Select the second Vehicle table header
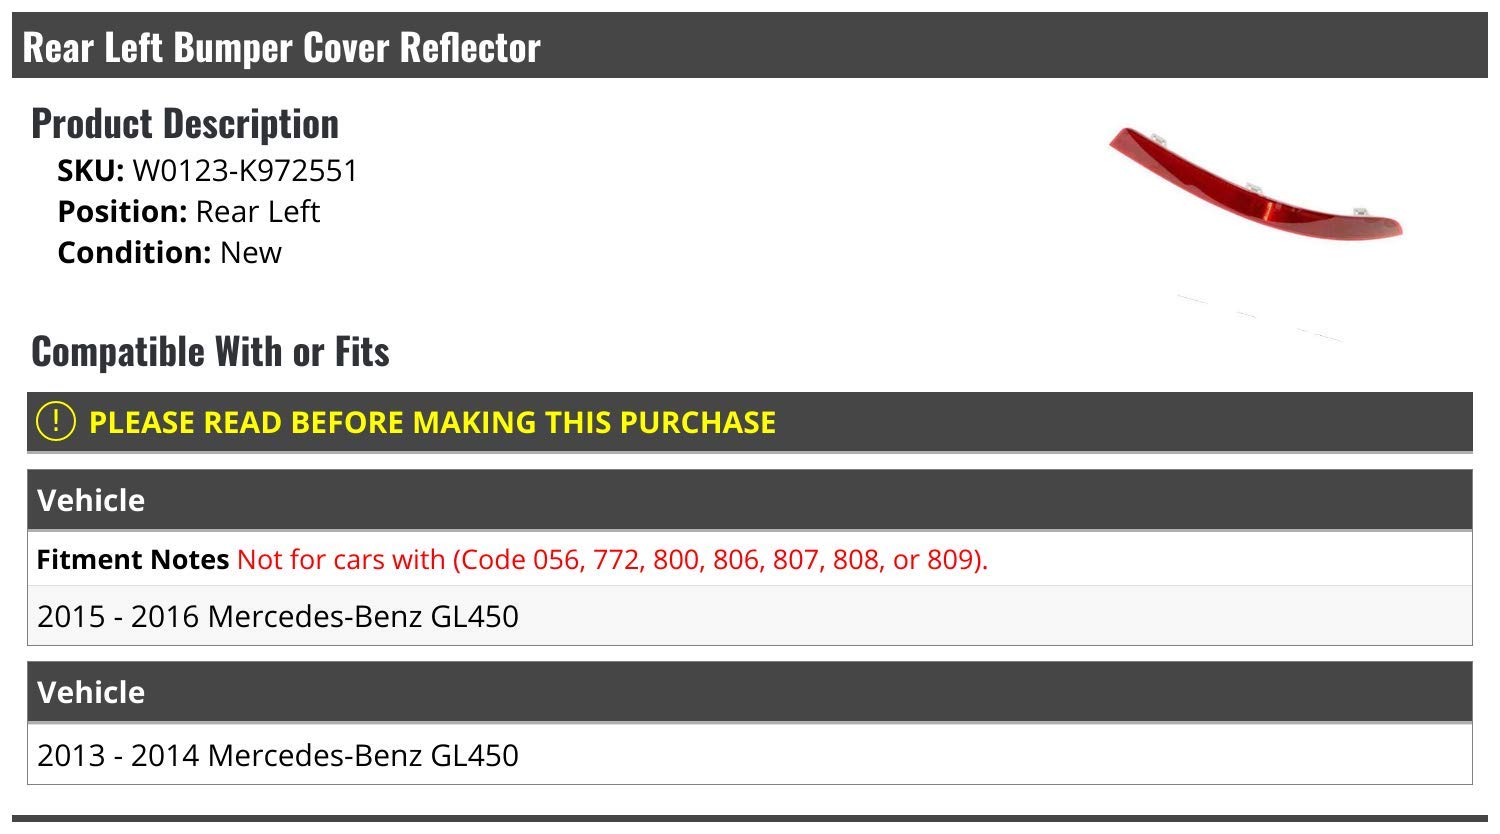 [91, 692]
